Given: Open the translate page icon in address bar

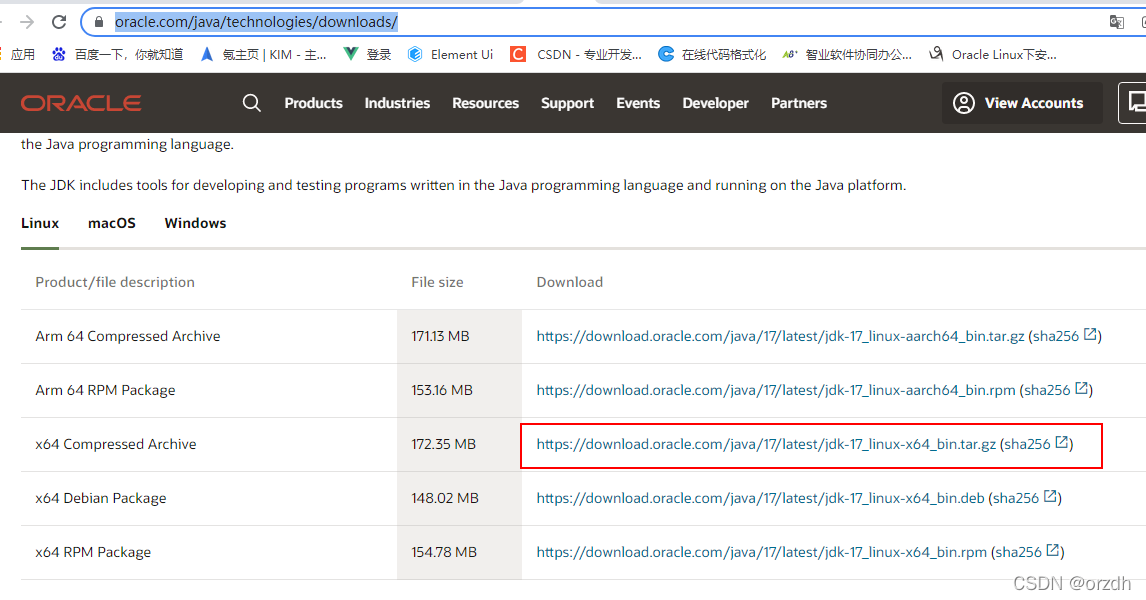Looking at the screenshot, I should (1116, 22).
